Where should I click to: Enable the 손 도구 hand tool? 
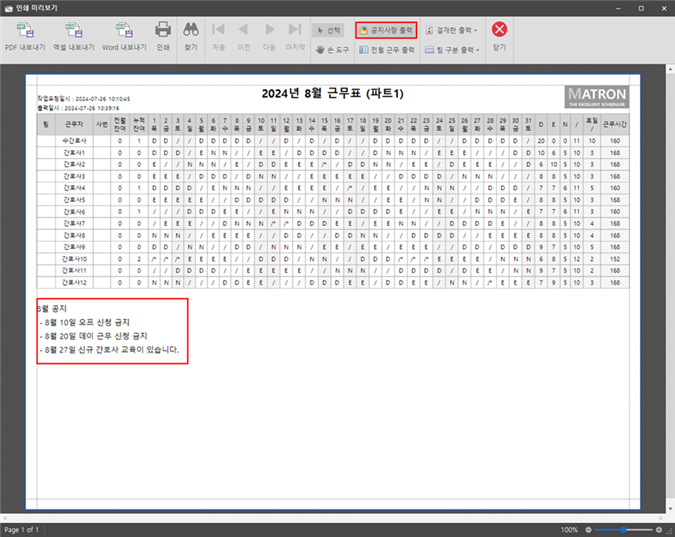pyautogui.click(x=331, y=48)
